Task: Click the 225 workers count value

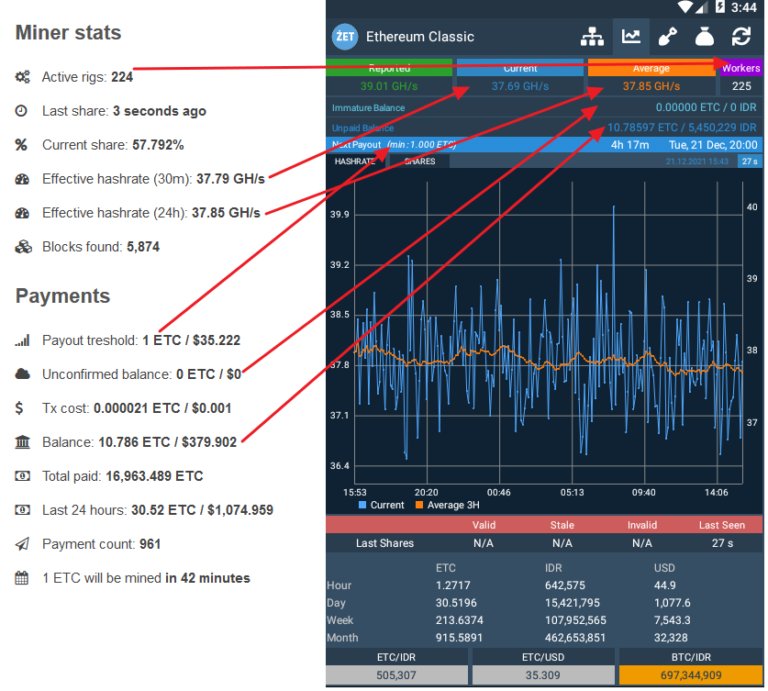Action: (x=742, y=86)
